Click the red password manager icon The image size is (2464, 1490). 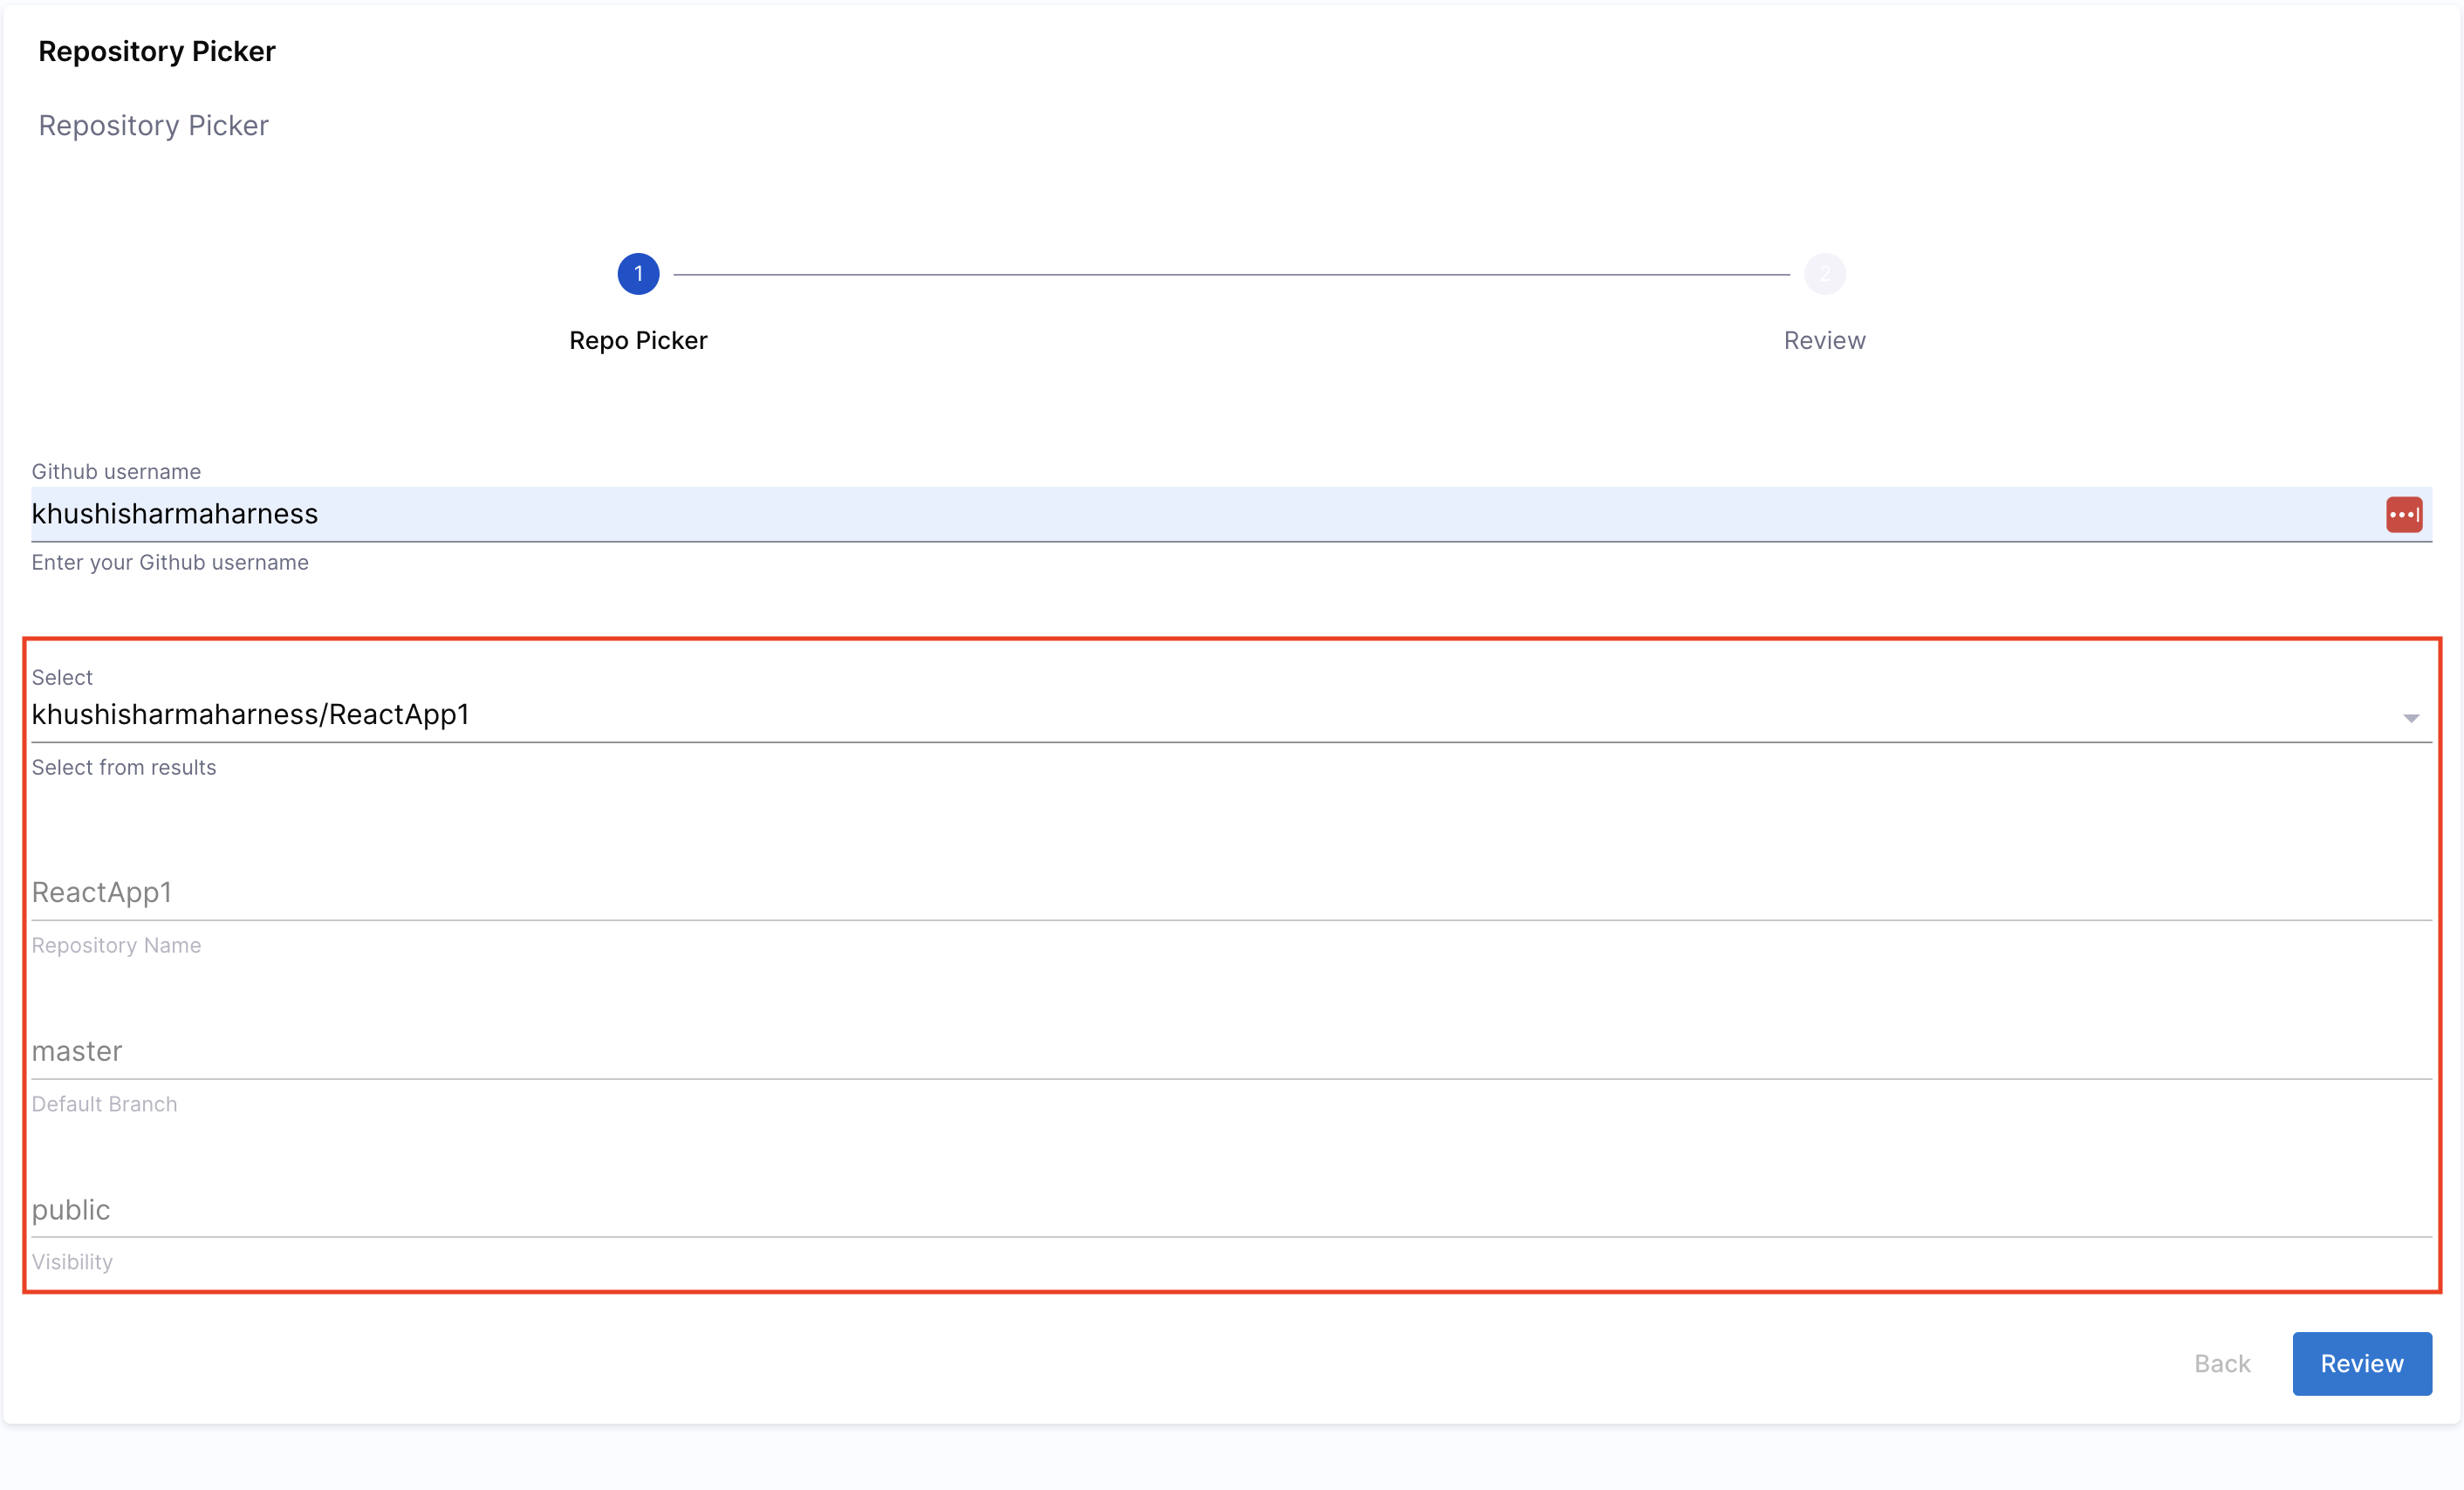[2403, 514]
